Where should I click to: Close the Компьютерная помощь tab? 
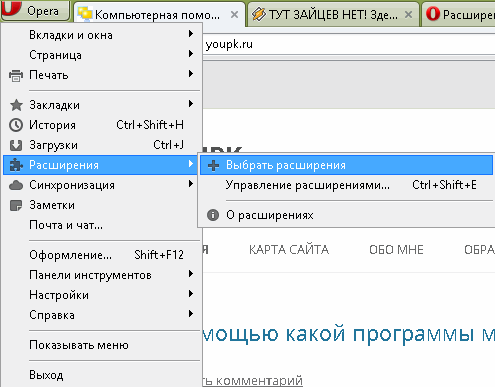pos(234,14)
